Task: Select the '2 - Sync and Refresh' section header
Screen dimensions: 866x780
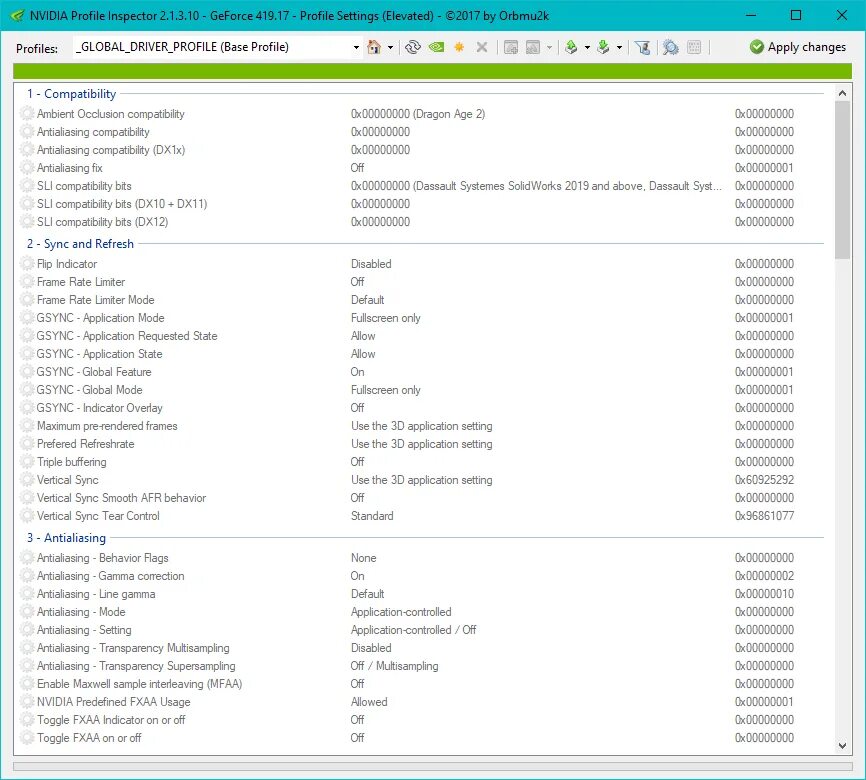Action: pyautogui.click(x=81, y=244)
